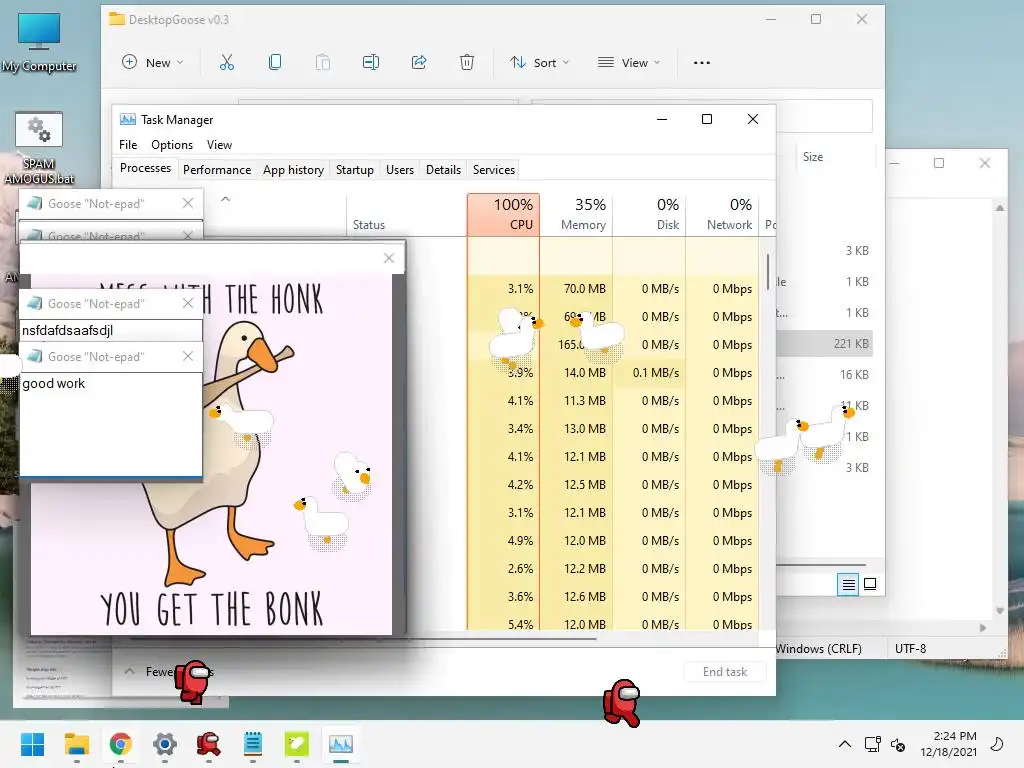Viewport: 1024px width, 768px height.
Task: Open File Explorer from the taskbar
Action: [77, 744]
